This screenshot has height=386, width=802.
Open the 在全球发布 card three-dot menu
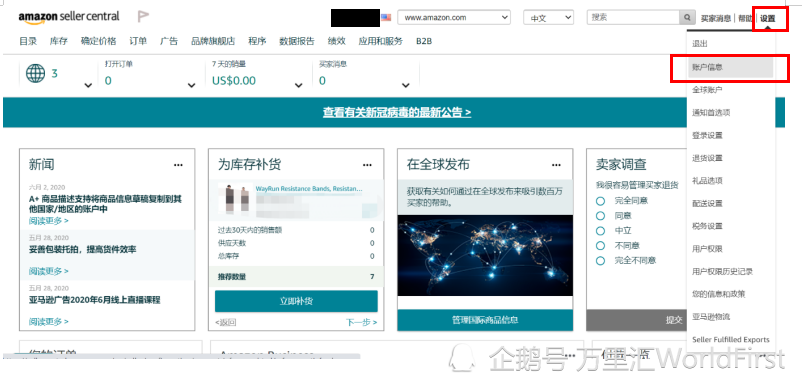pyautogui.click(x=556, y=165)
